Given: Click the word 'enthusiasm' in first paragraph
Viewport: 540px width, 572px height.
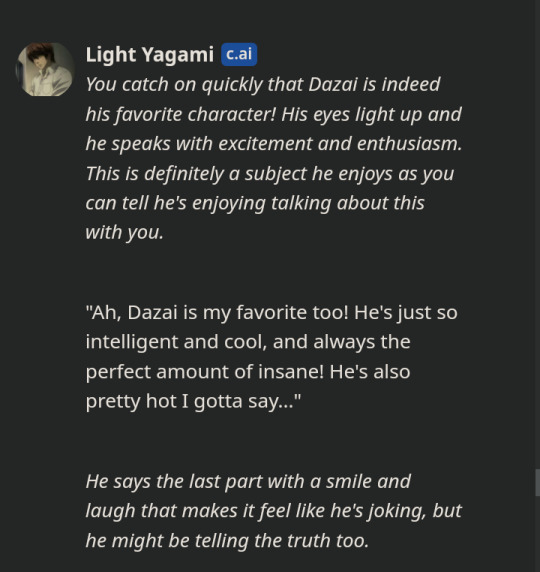Looking at the screenshot, I should pyautogui.click(x=409, y=144).
